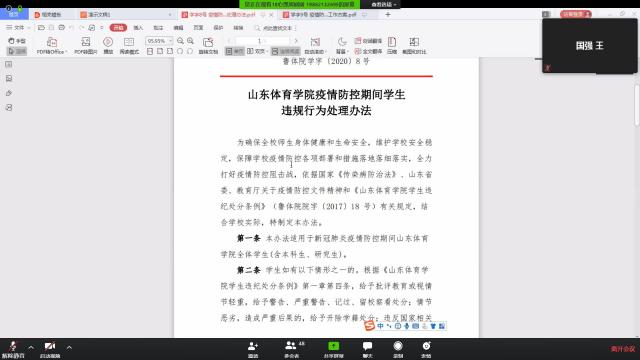Switch to the second PDF document tab
640x360 pixels.
(323, 14)
